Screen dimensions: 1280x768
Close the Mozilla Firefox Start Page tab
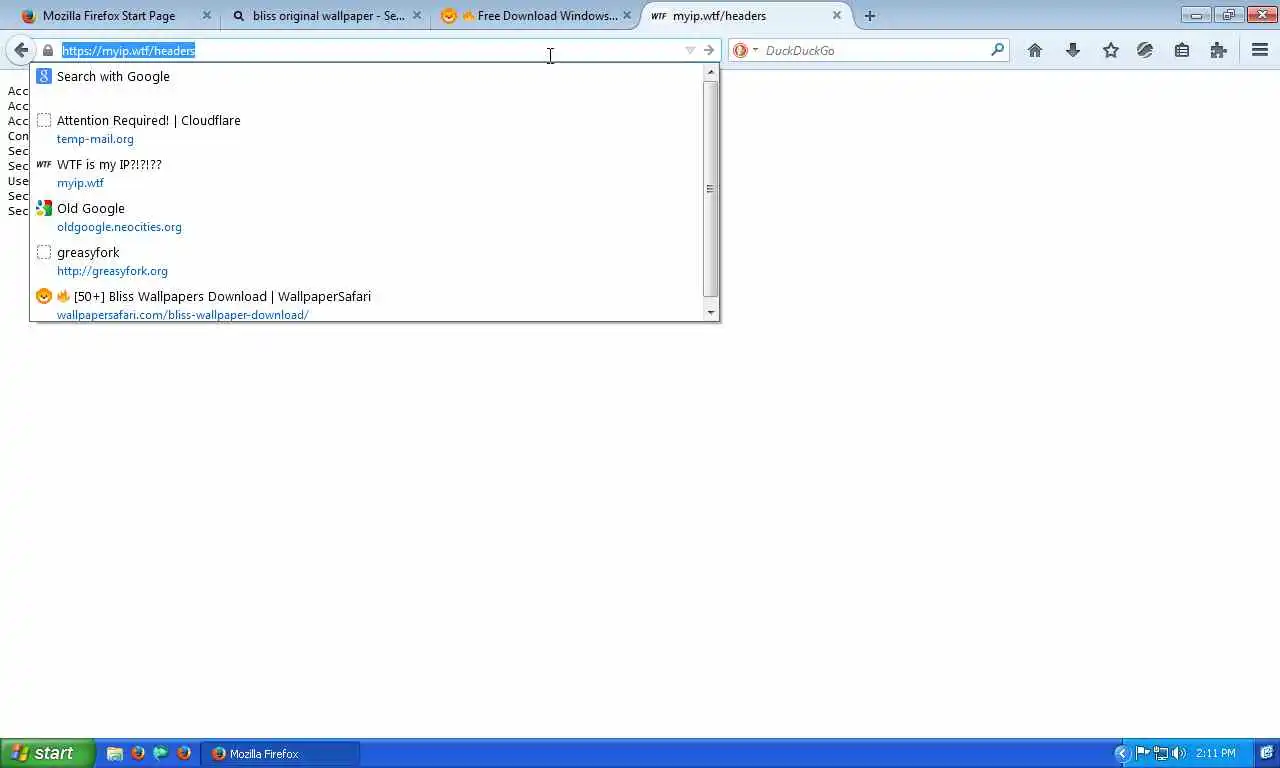(207, 15)
